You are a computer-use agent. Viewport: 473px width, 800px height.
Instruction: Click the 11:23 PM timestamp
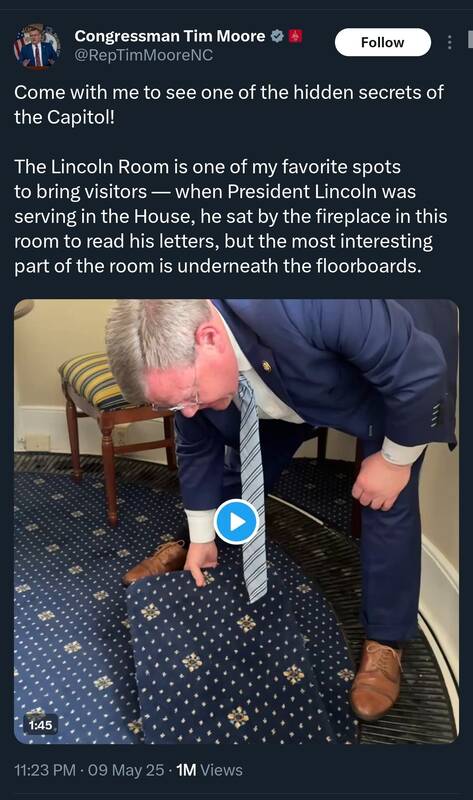tap(45, 770)
